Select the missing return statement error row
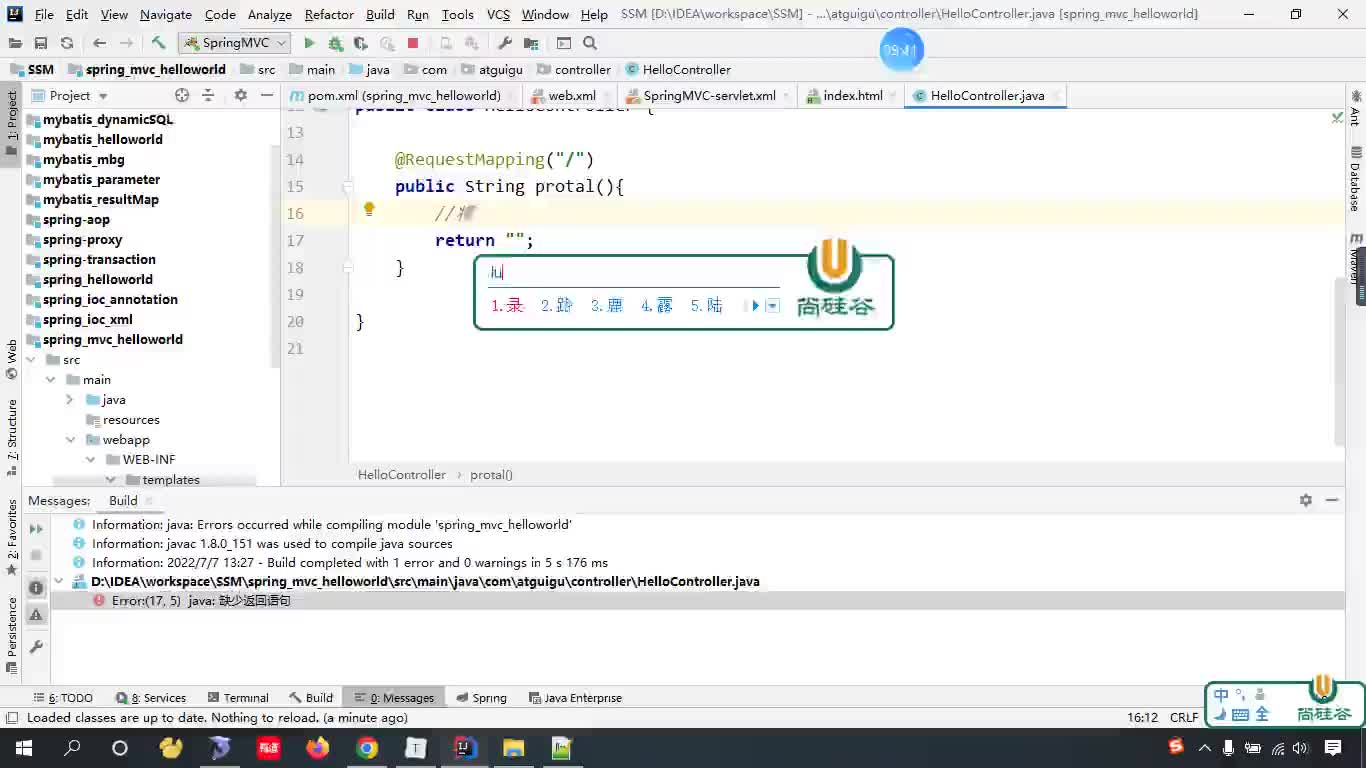Image resolution: width=1366 pixels, height=768 pixels. click(697, 601)
